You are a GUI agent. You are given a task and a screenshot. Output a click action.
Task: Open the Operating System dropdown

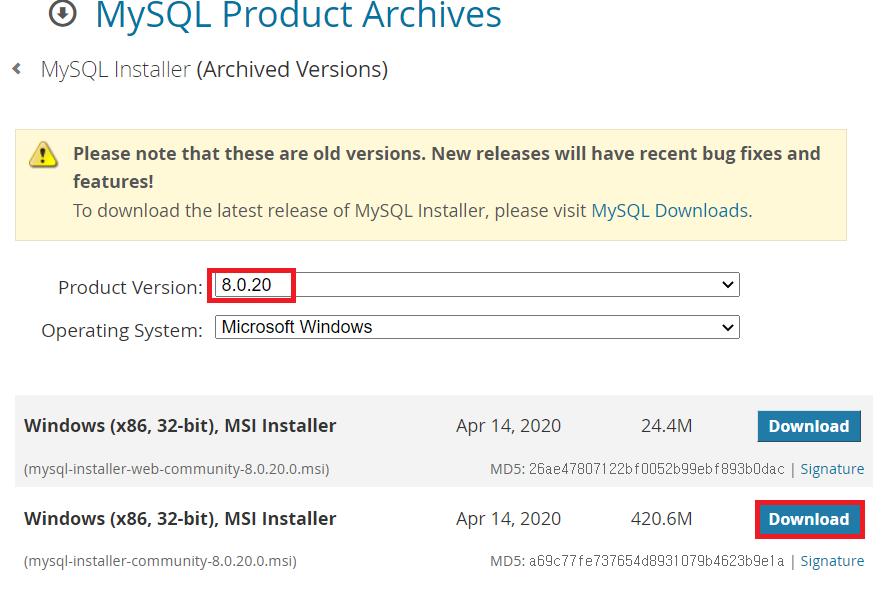pyautogui.click(x=477, y=327)
